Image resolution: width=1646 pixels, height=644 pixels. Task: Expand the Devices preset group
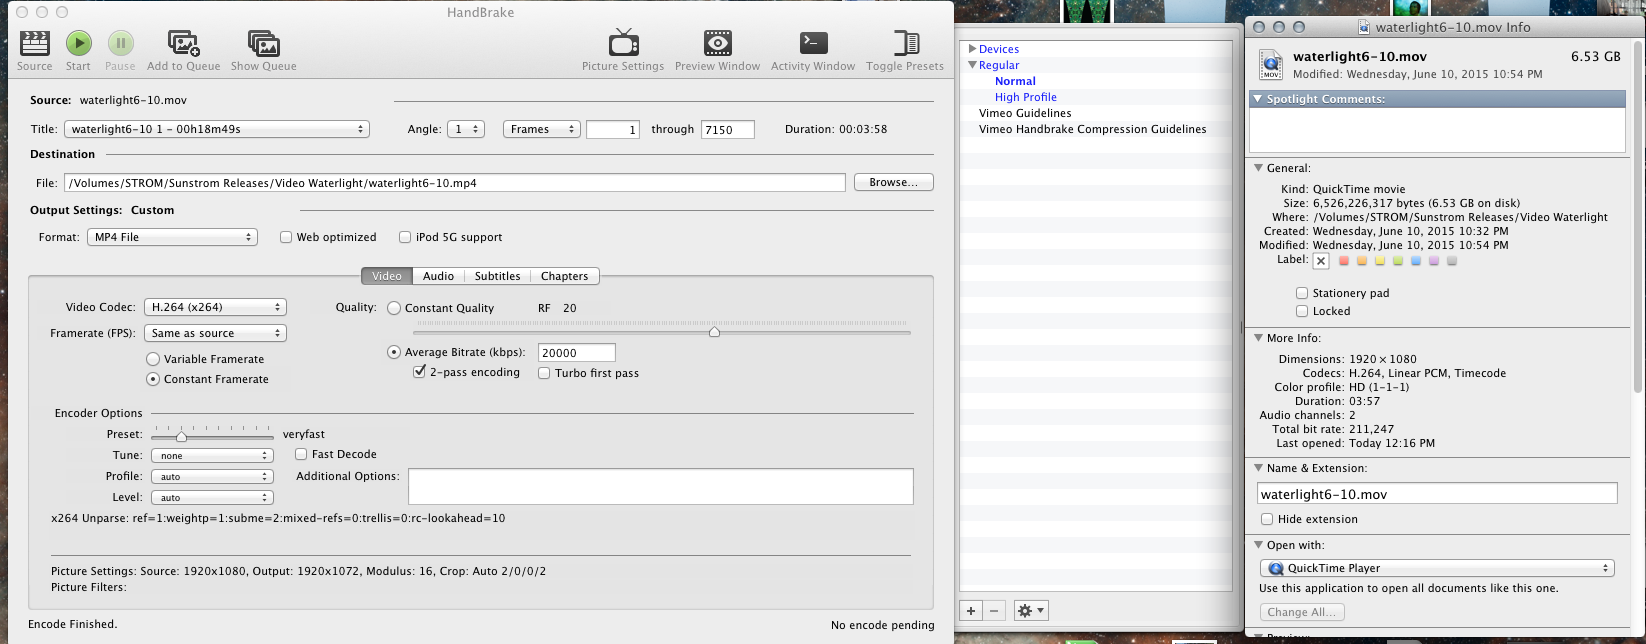click(972, 49)
